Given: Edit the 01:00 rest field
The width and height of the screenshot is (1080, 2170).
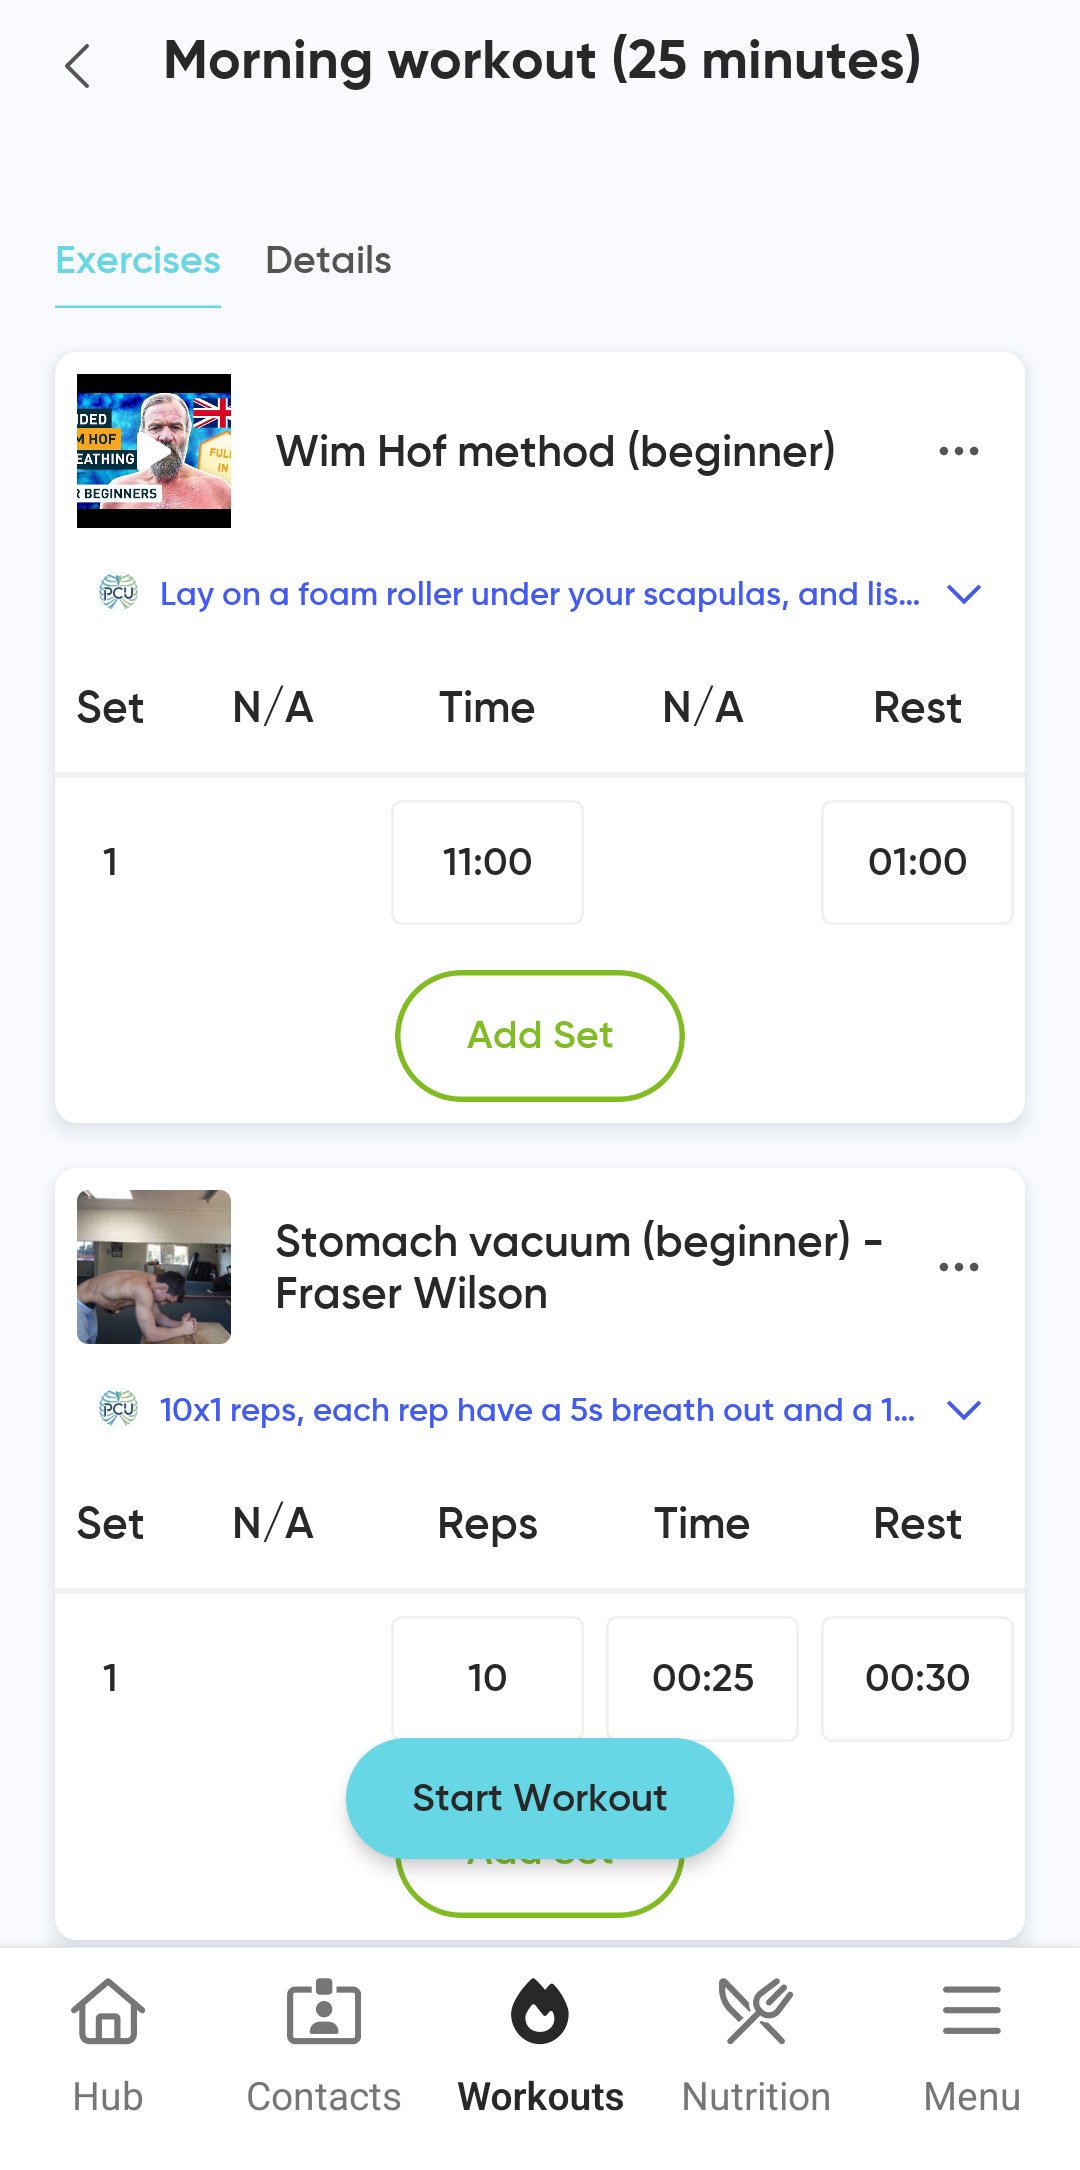Looking at the screenshot, I should (x=917, y=862).
